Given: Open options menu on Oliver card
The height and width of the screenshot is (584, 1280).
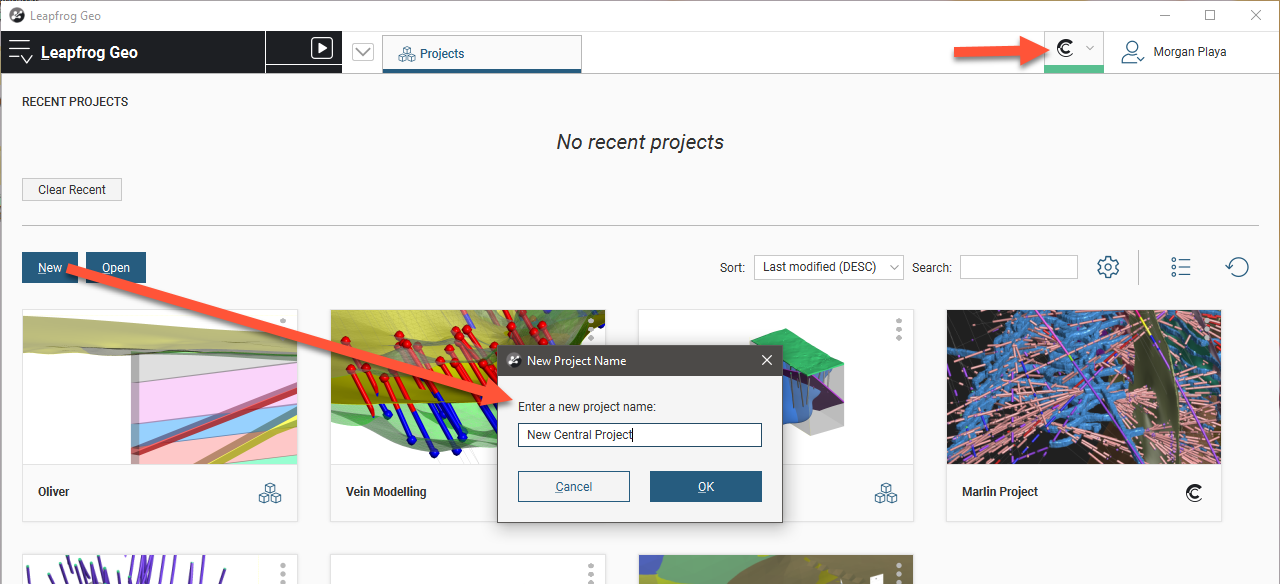Looking at the screenshot, I should (x=283, y=329).
